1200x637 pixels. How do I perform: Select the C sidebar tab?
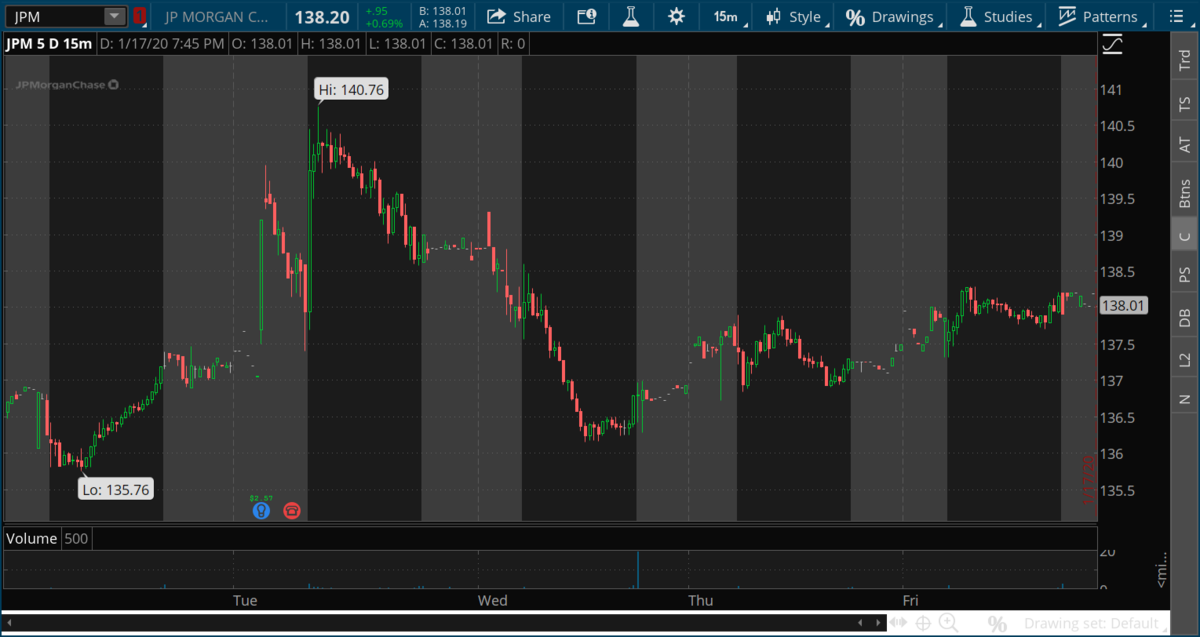coord(1185,236)
